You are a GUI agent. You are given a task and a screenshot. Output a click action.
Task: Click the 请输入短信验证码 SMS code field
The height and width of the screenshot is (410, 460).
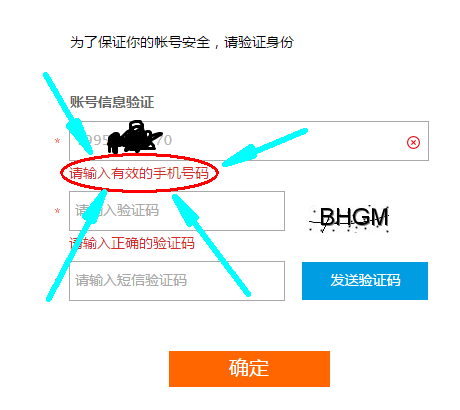(177, 281)
